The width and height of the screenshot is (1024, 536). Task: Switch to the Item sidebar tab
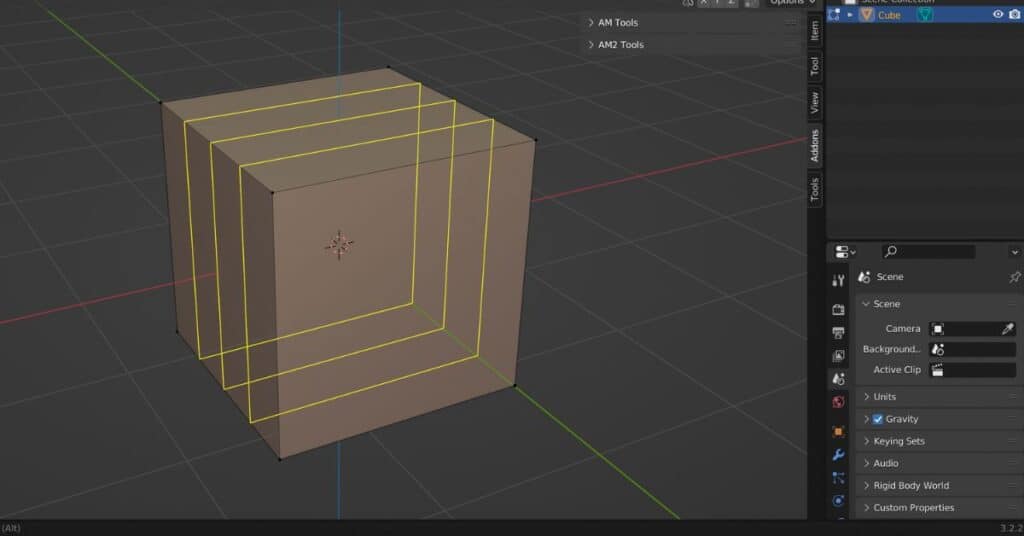click(814, 29)
